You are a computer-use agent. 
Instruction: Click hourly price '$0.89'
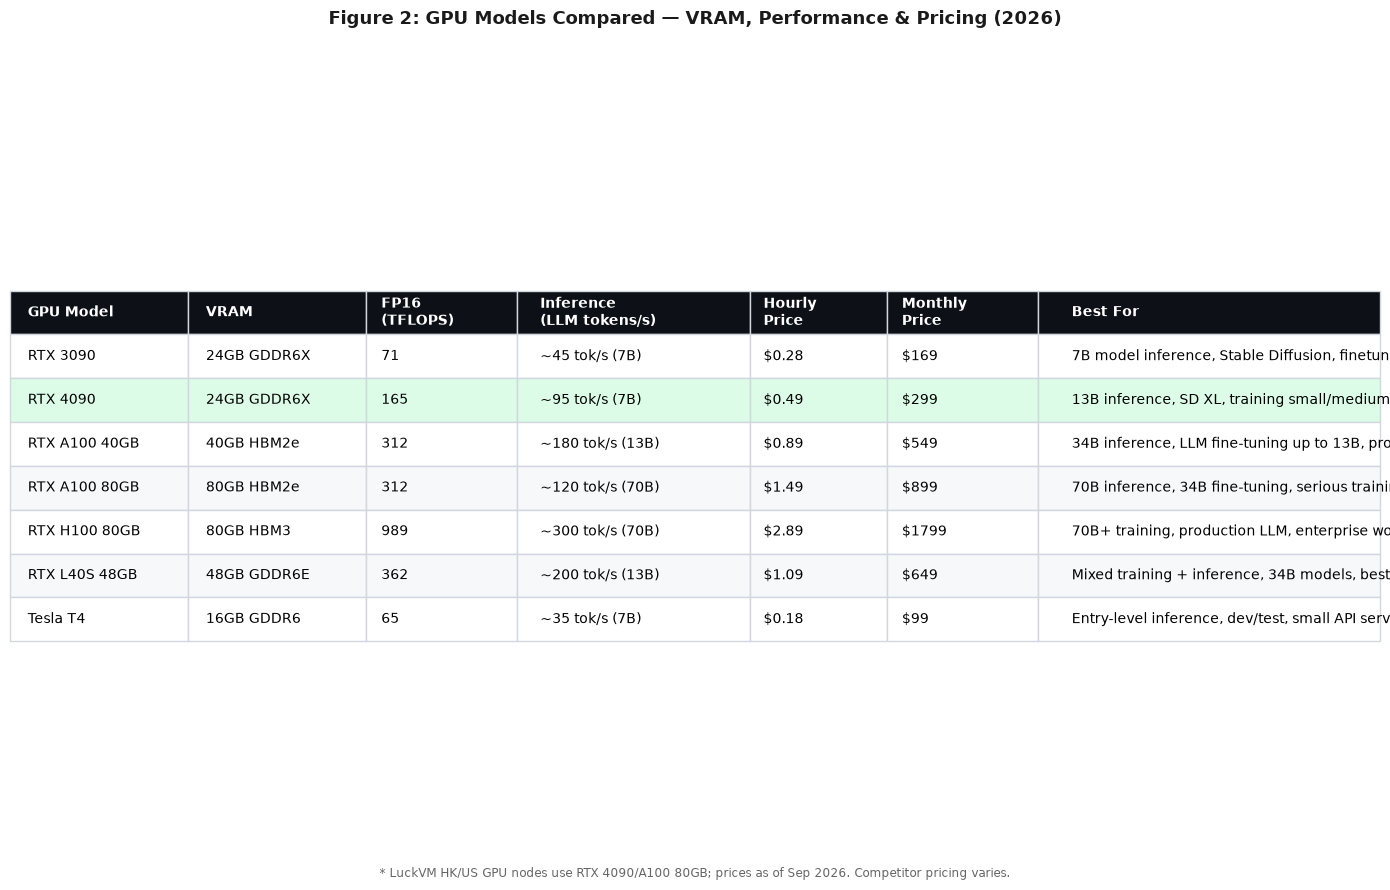(x=818, y=444)
